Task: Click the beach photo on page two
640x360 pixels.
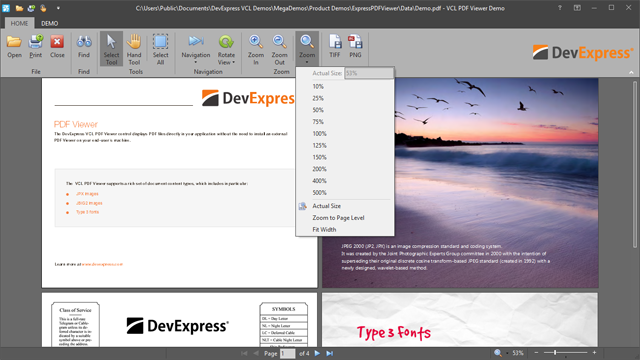Action: [496, 183]
